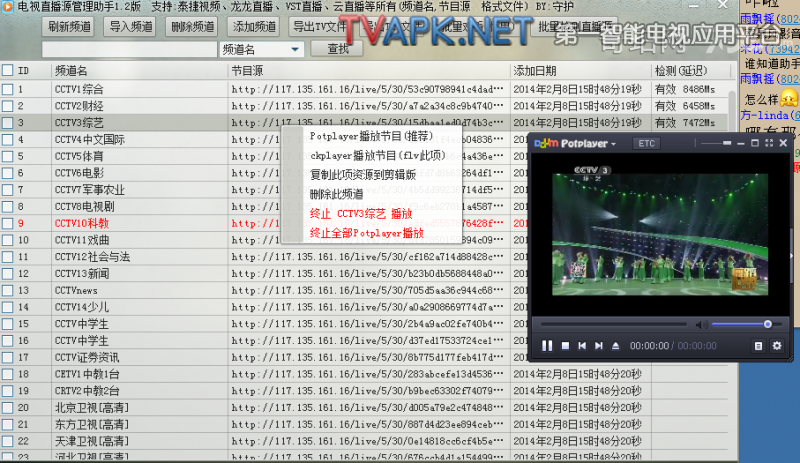
Task: Select the CCTV8电视剧 channel name
Action: (x=85, y=207)
